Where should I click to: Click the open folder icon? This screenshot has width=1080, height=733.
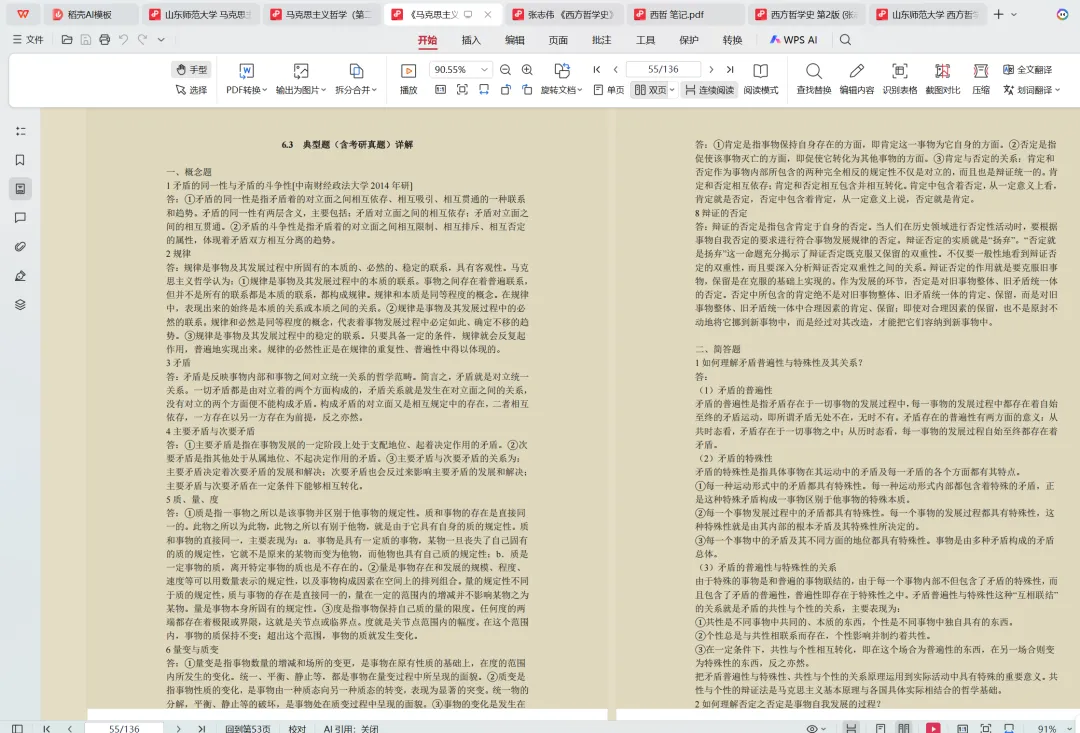(67, 40)
